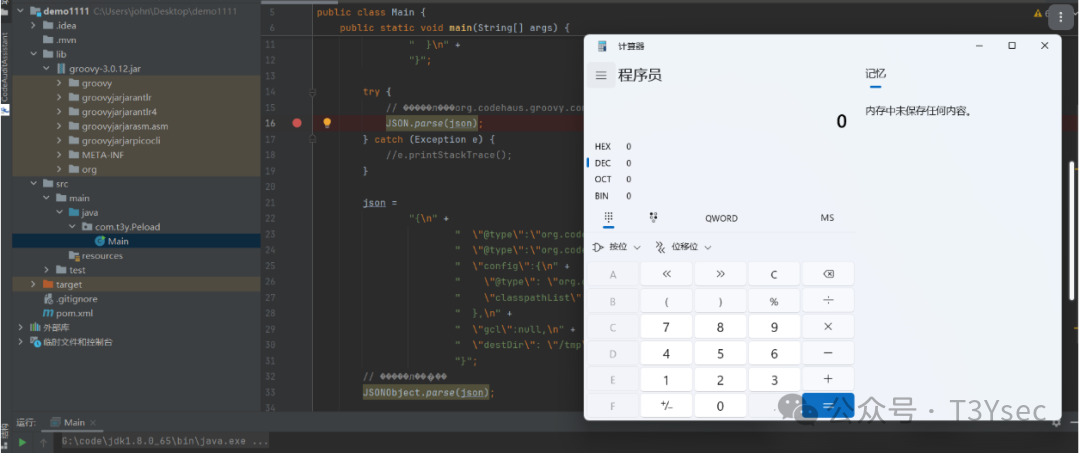
Task: Click the digit 9 key
Action: click(774, 327)
